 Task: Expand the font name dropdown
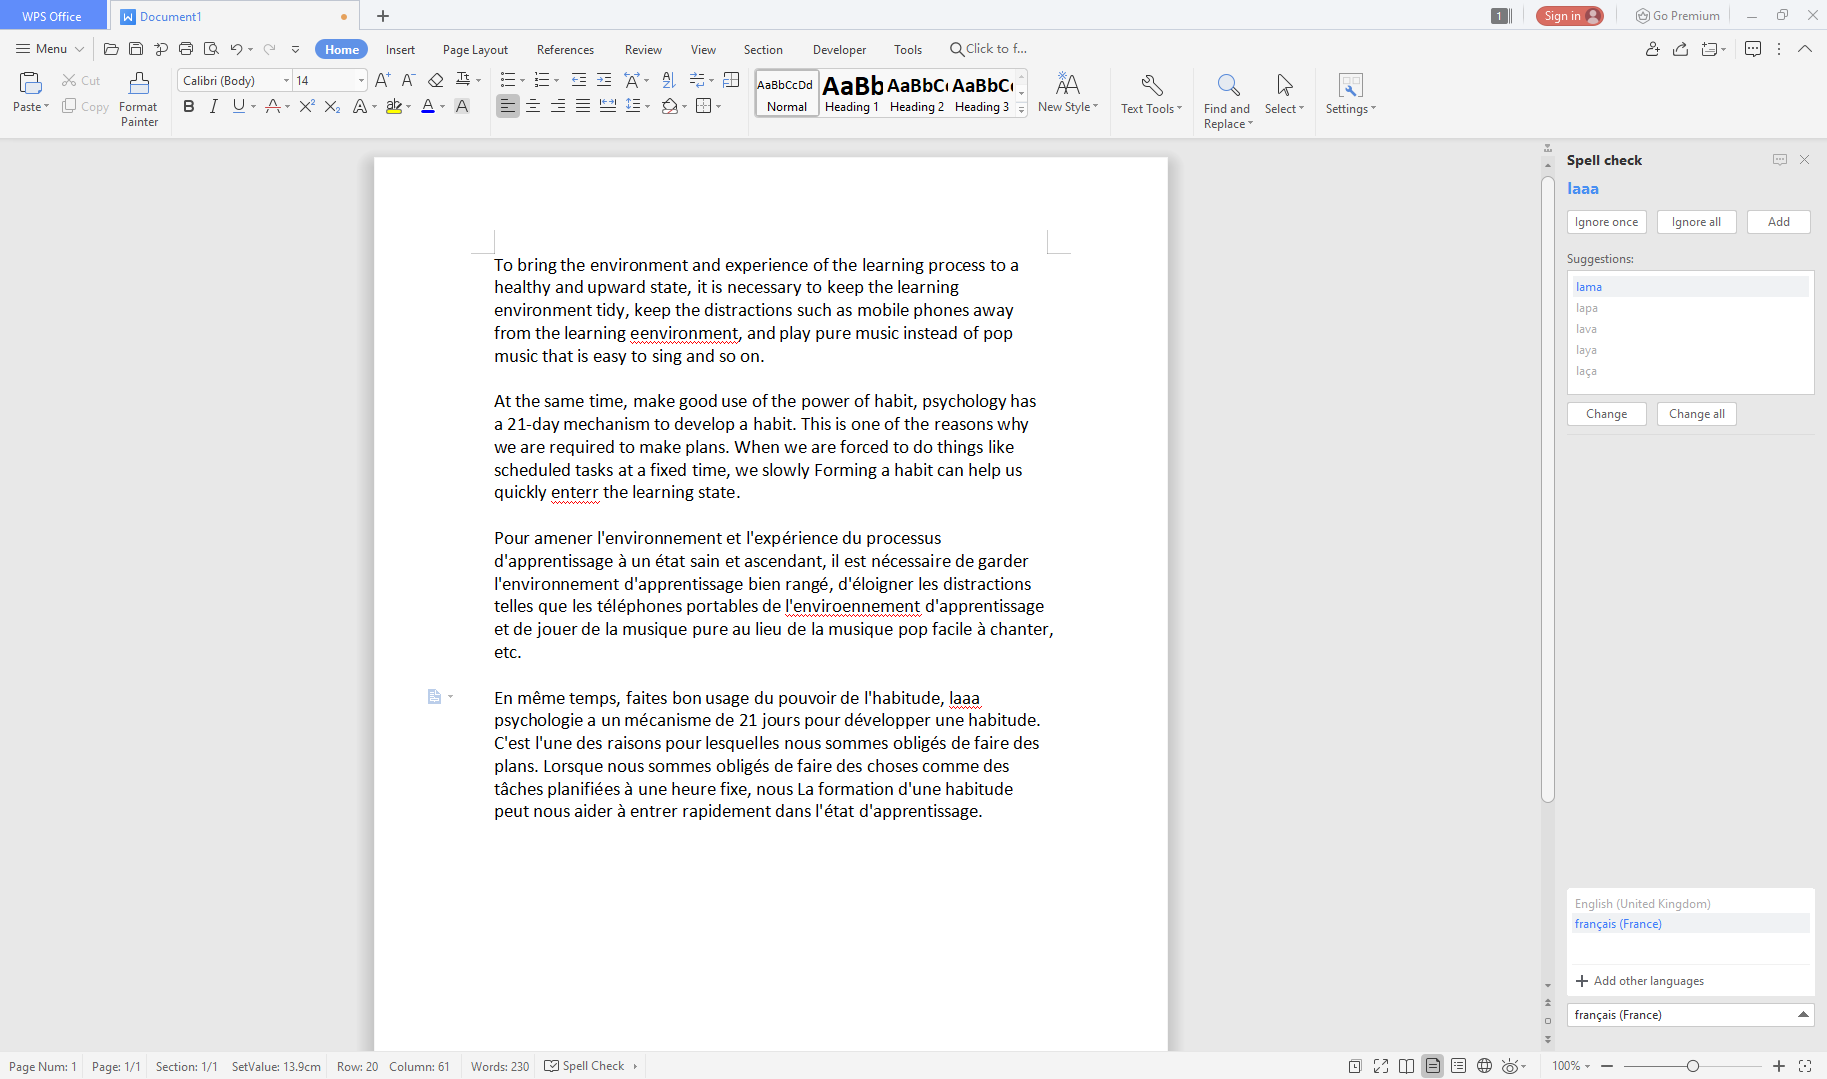click(x=286, y=80)
